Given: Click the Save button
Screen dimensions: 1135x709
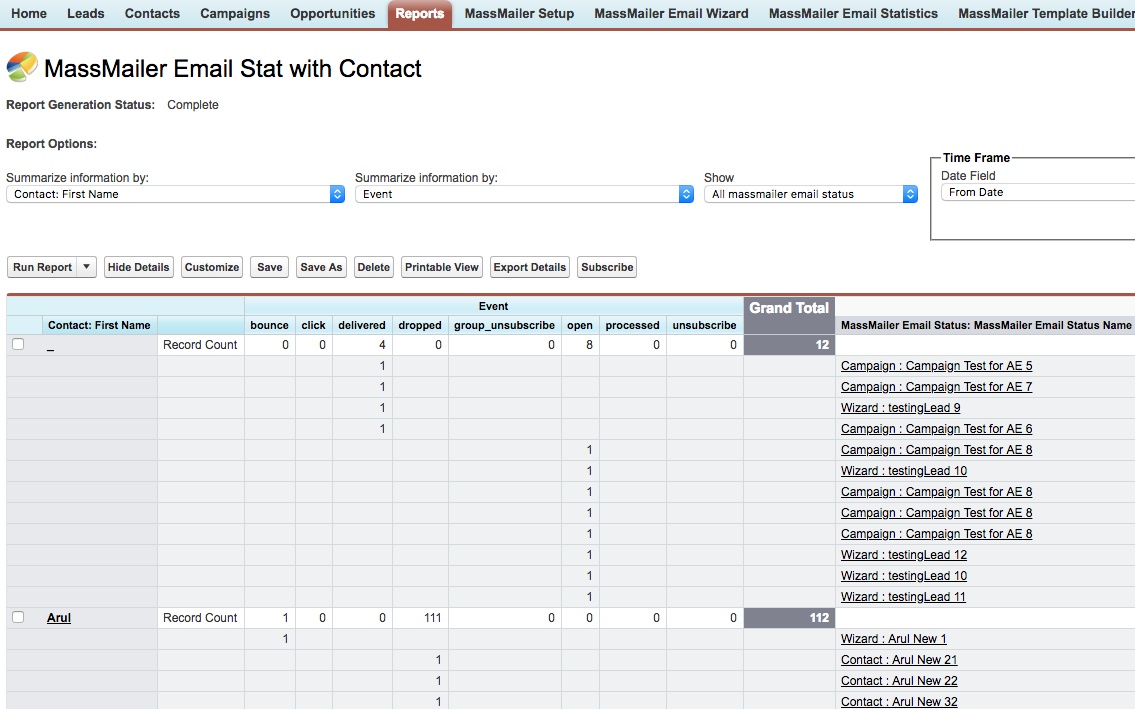Looking at the screenshot, I should click(x=269, y=267).
